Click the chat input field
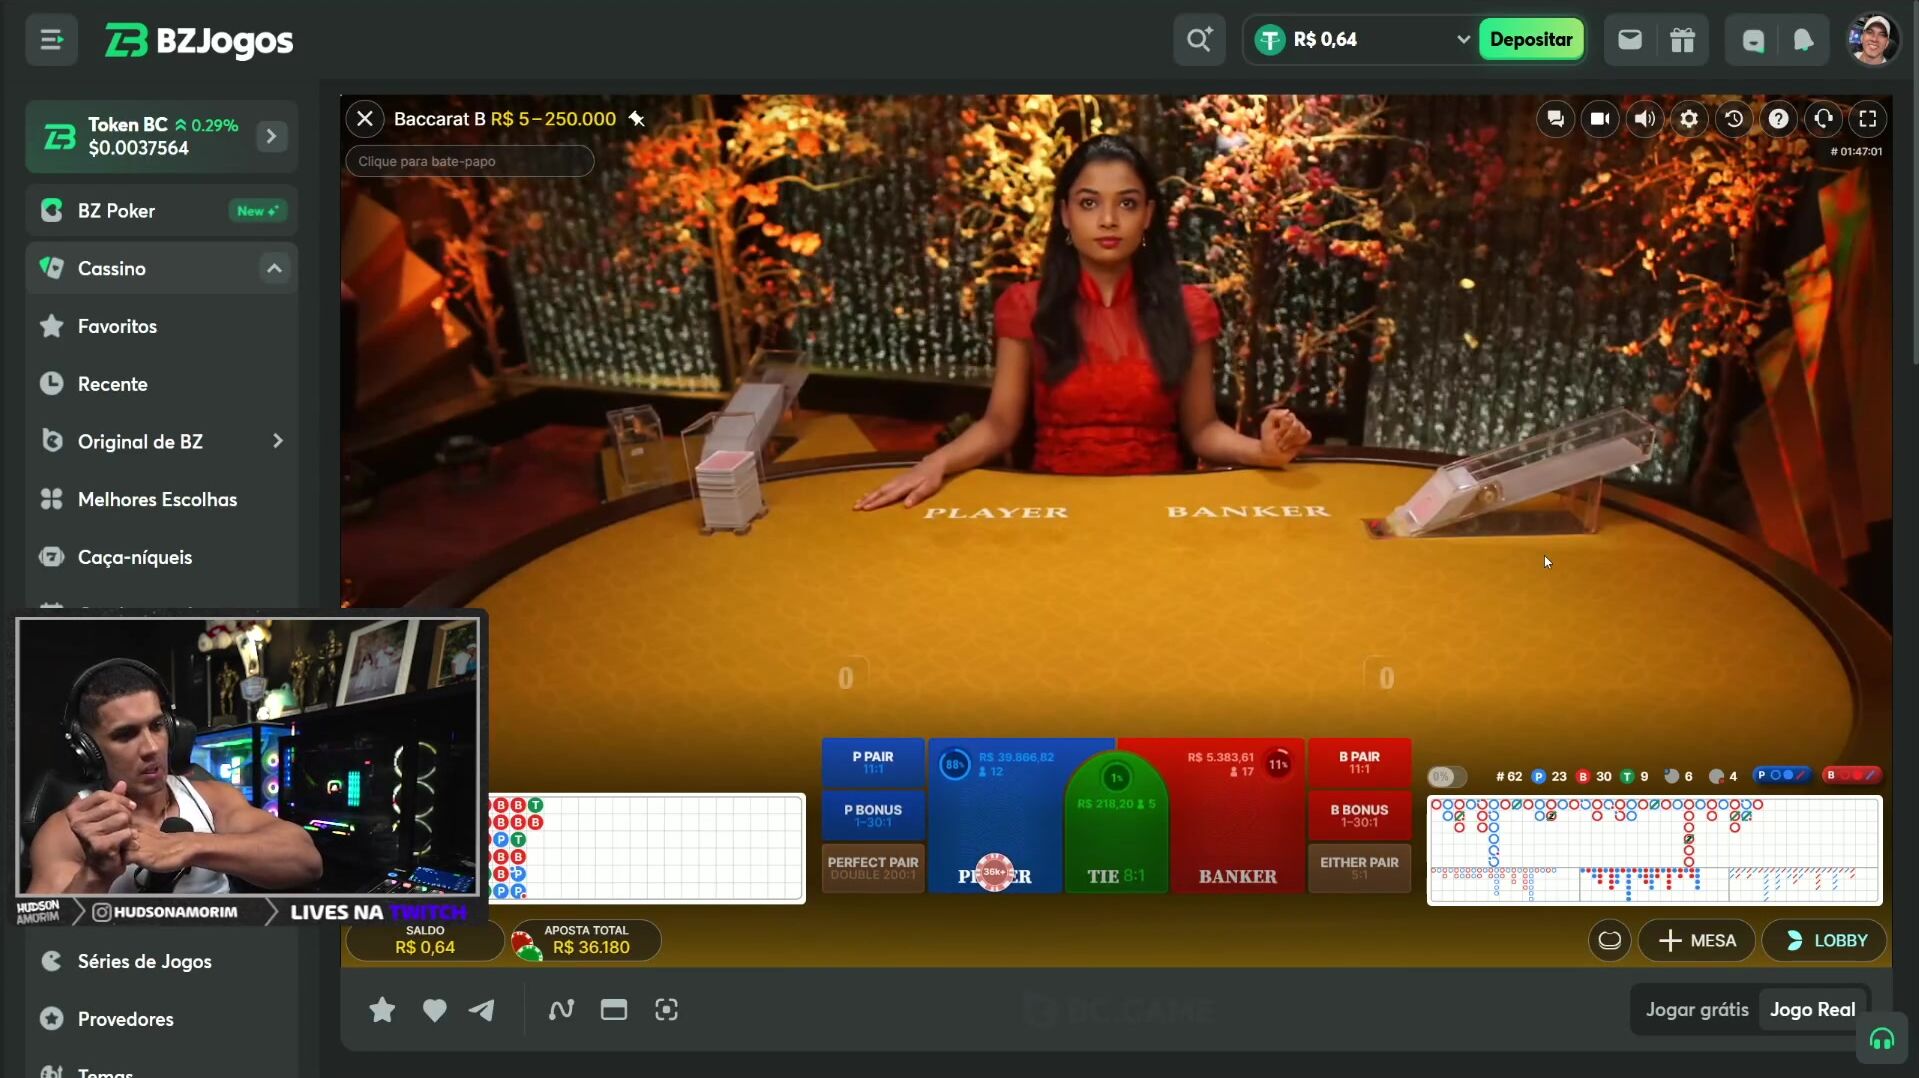This screenshot has height=1078, width=1919. [x=469, y=161]
